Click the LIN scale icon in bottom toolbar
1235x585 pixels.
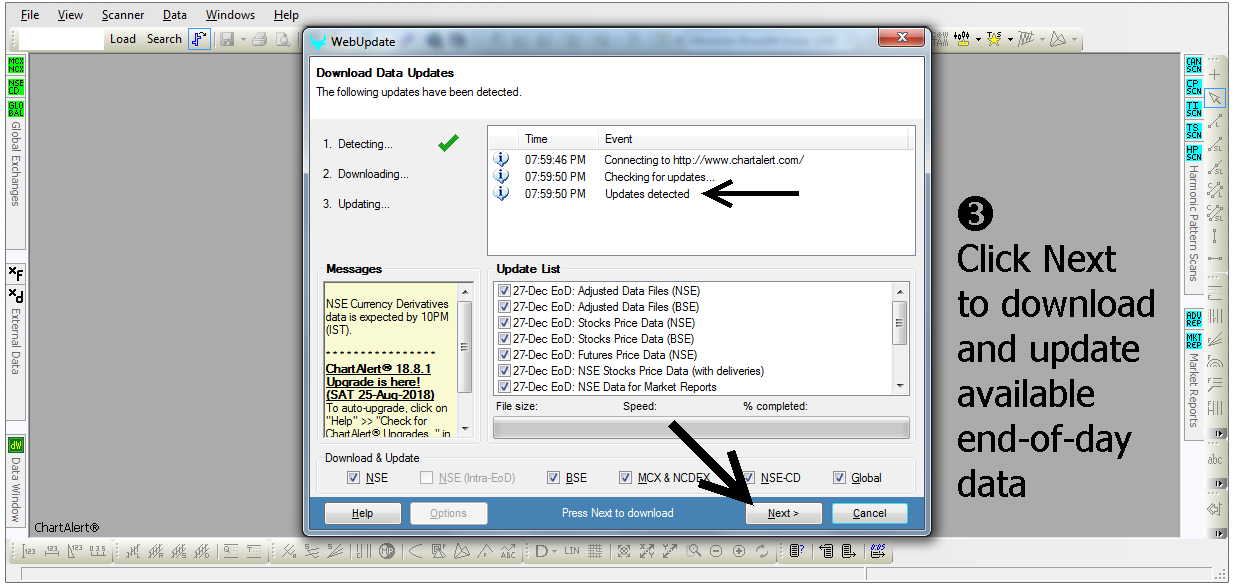(x=572, y=552)
